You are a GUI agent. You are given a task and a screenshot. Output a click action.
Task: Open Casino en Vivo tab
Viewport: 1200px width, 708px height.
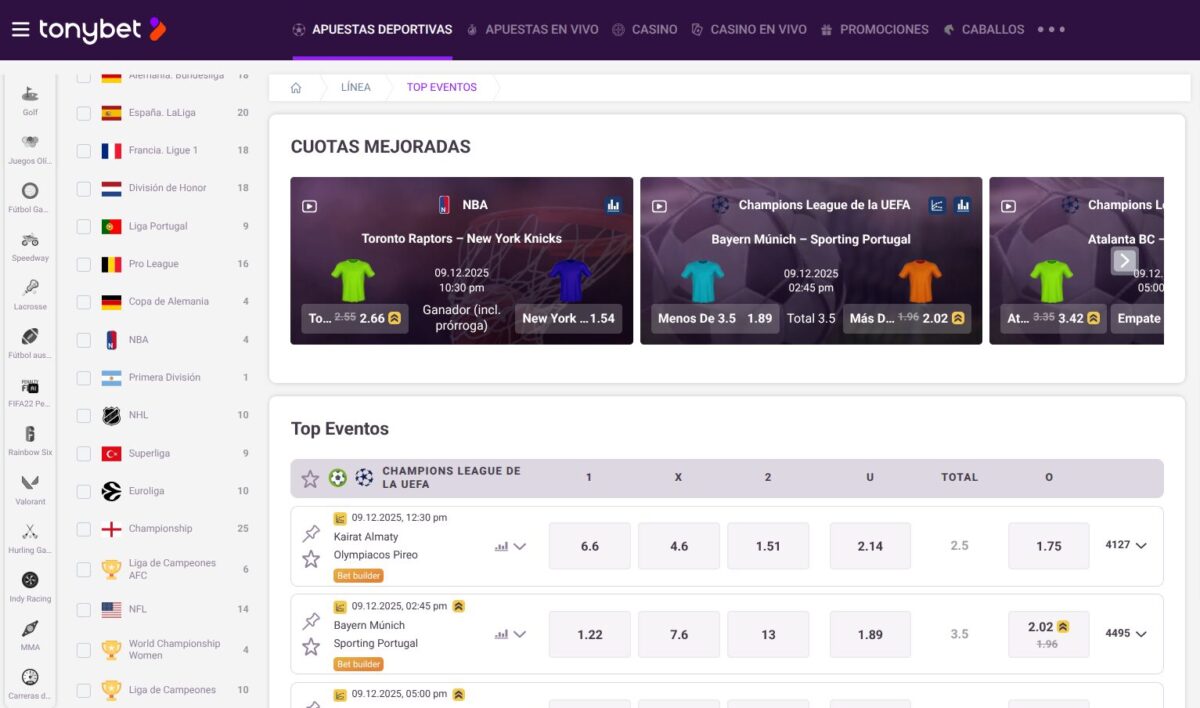click(x=749, y=30)
